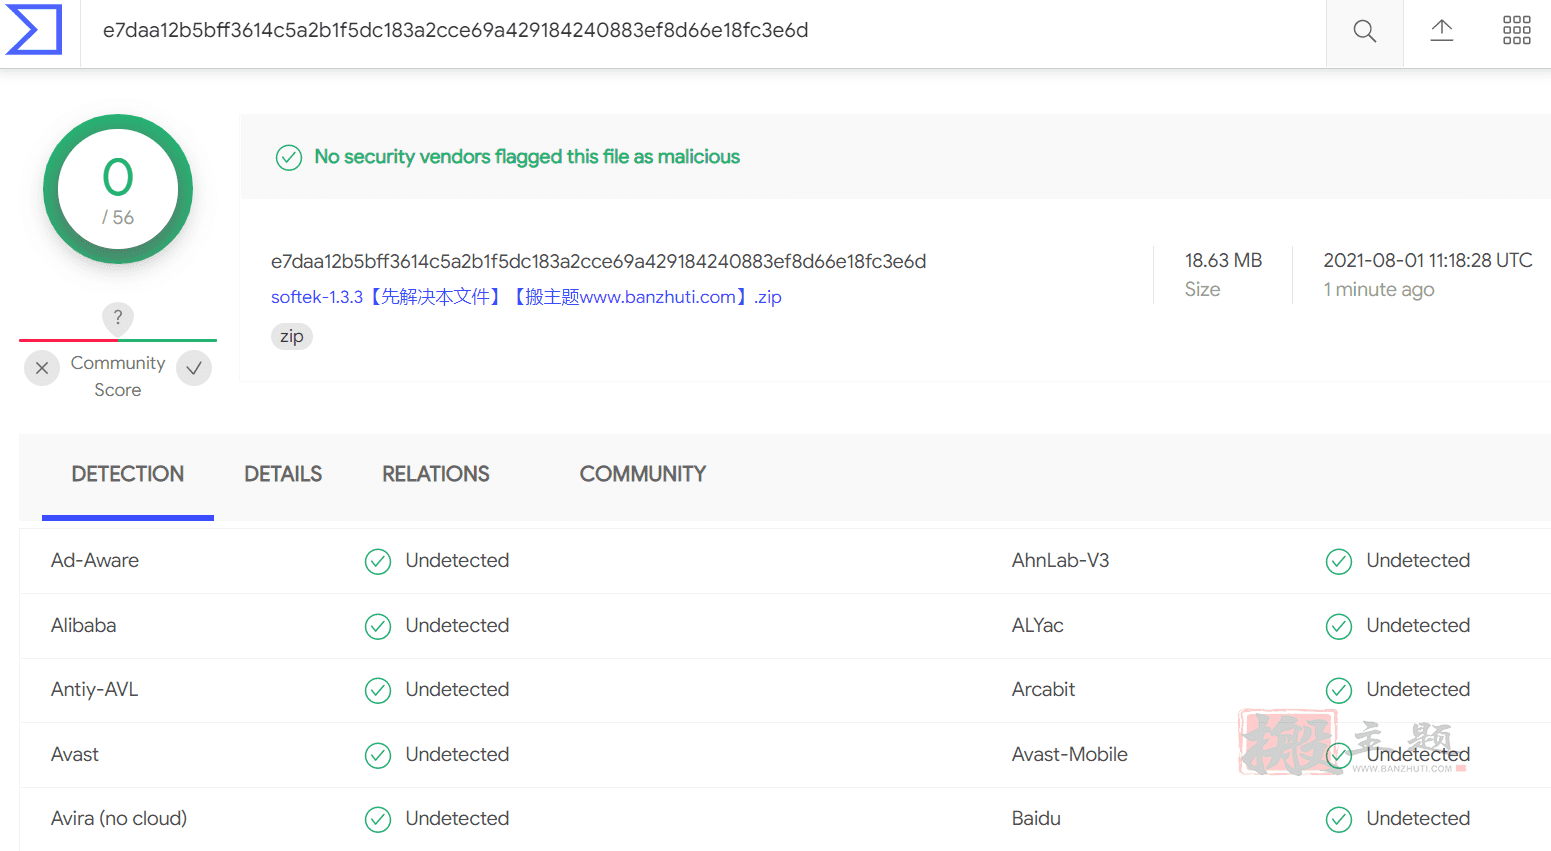Click the 0 / 56 detection score circle

[118, 189]
